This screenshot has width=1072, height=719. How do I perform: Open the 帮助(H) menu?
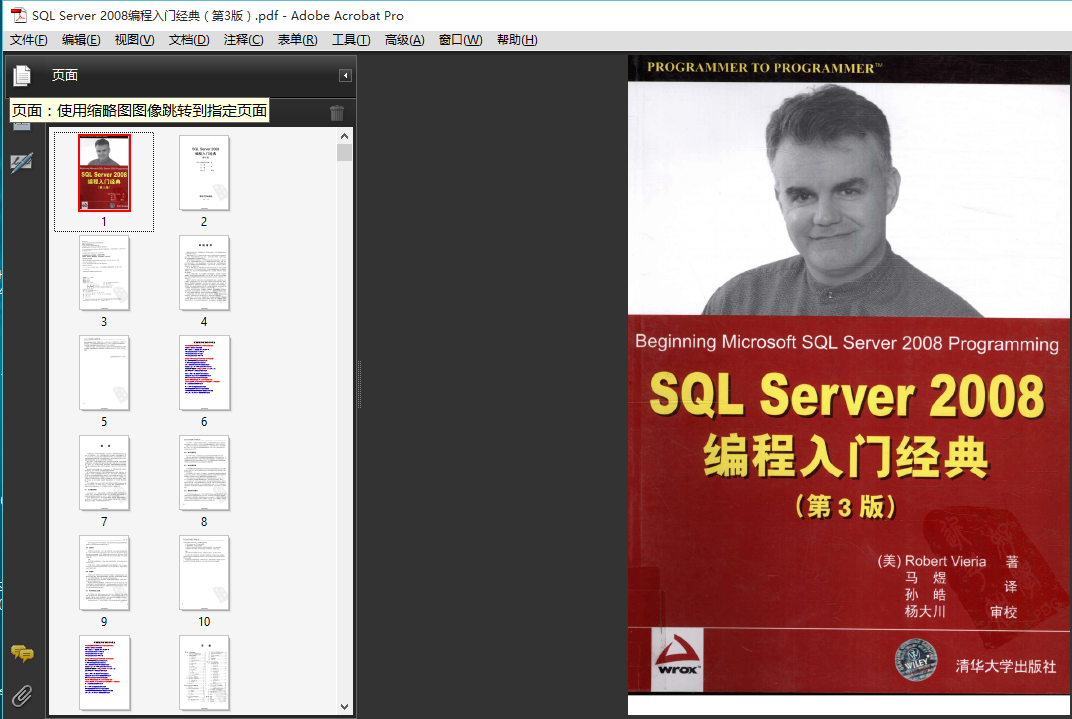point(518,40)
